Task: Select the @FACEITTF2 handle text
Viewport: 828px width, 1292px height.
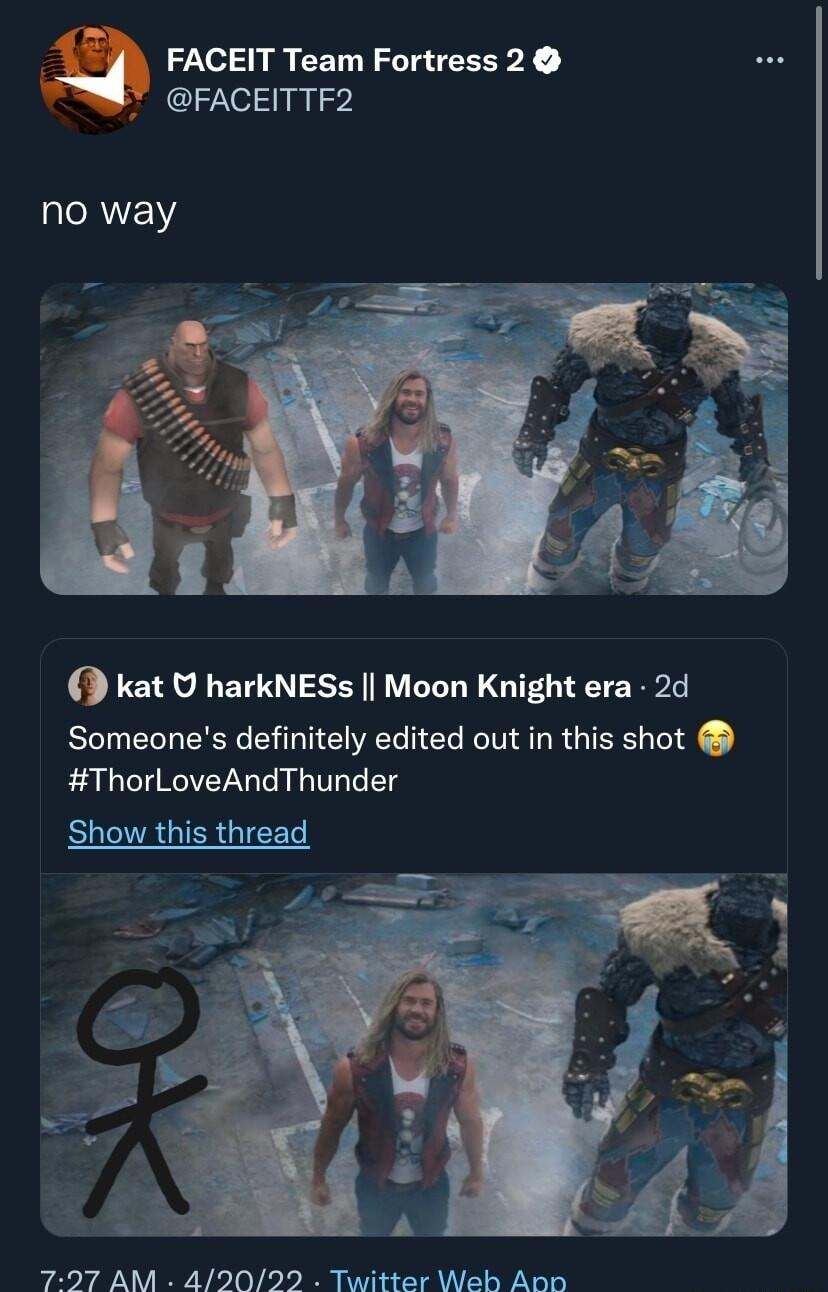Action: coord(262,98)
